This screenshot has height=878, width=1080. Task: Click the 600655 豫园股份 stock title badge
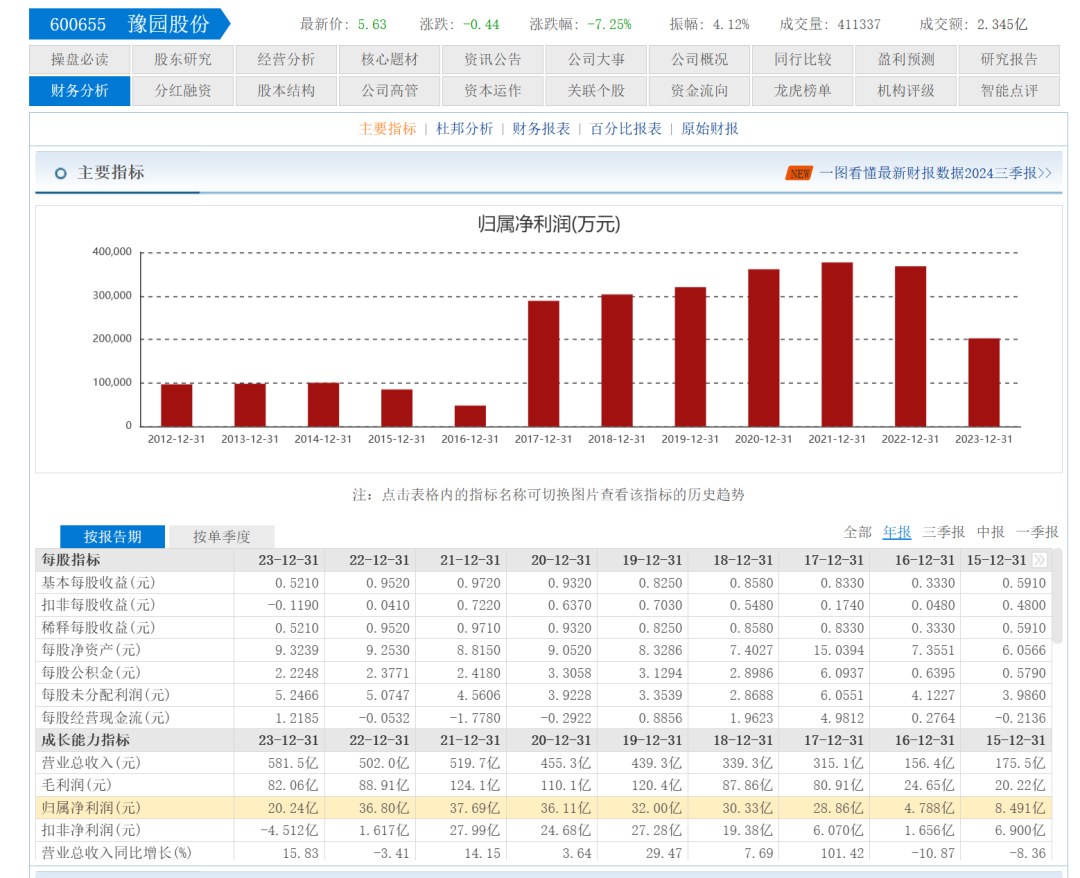[x=129, y=24]
